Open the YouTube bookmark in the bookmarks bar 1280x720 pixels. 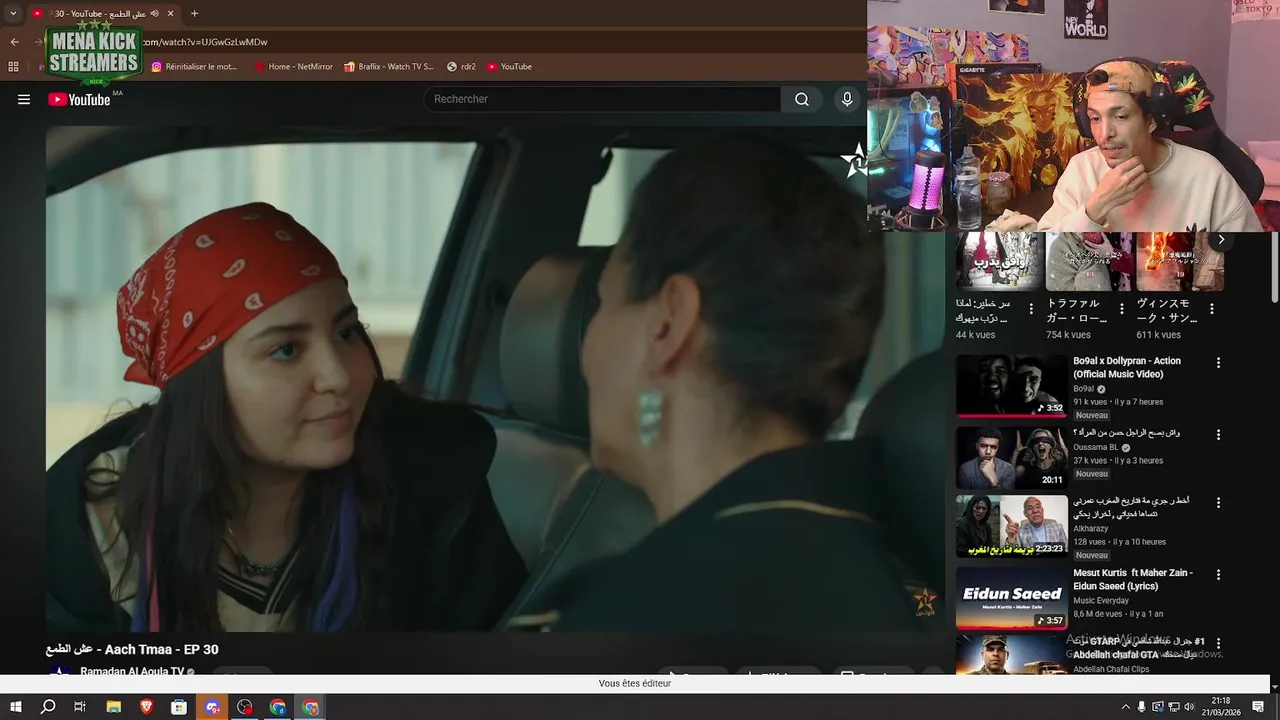(509, 66)
